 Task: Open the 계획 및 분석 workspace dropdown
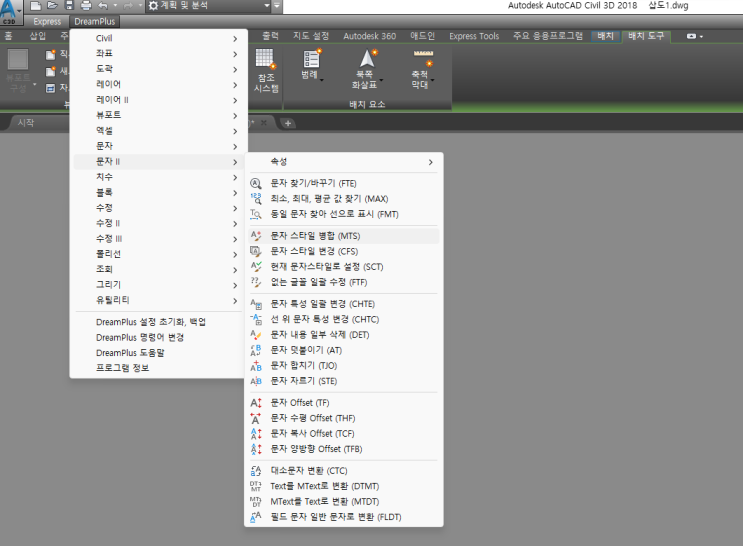(267, 6)
